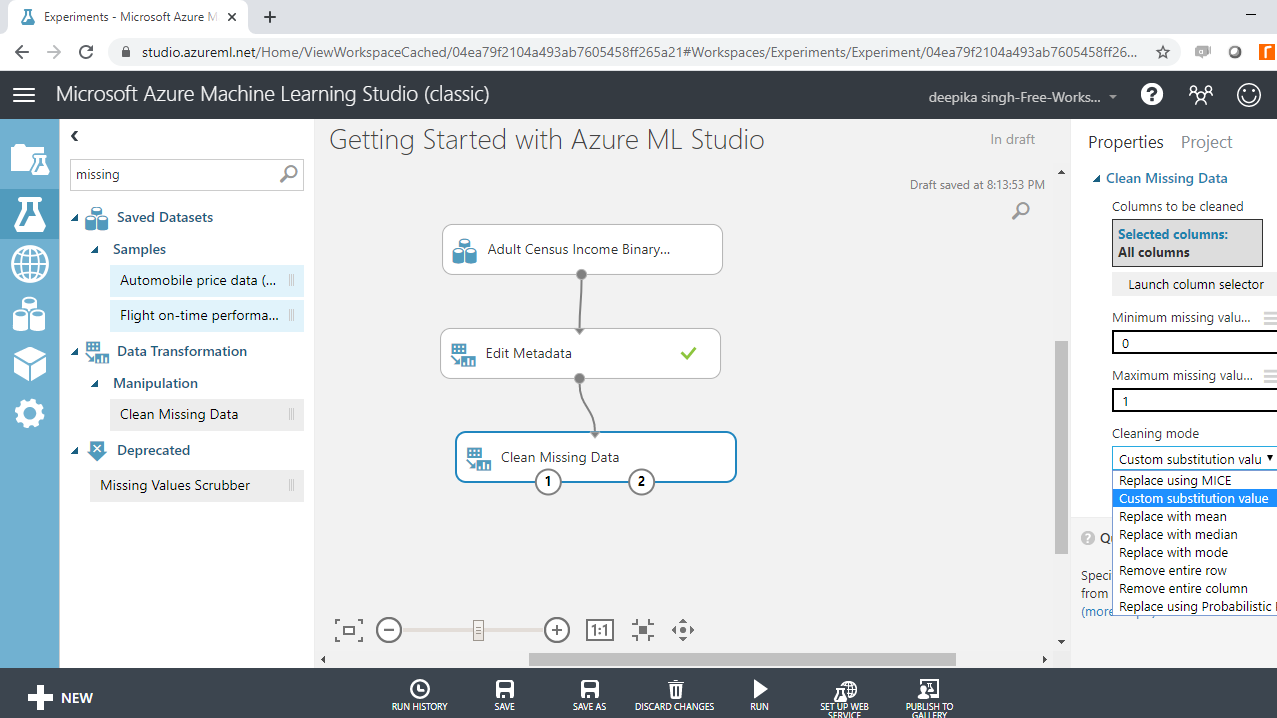Image resolution: width=1277 pixels, height=718 pixels.
Task: Open the Projects sidebar icon
Action: tap(29, 158)
